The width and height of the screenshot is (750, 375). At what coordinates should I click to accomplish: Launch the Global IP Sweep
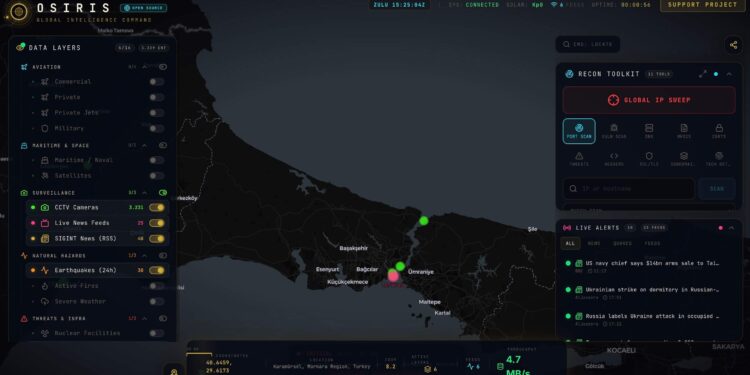point(649,100)
